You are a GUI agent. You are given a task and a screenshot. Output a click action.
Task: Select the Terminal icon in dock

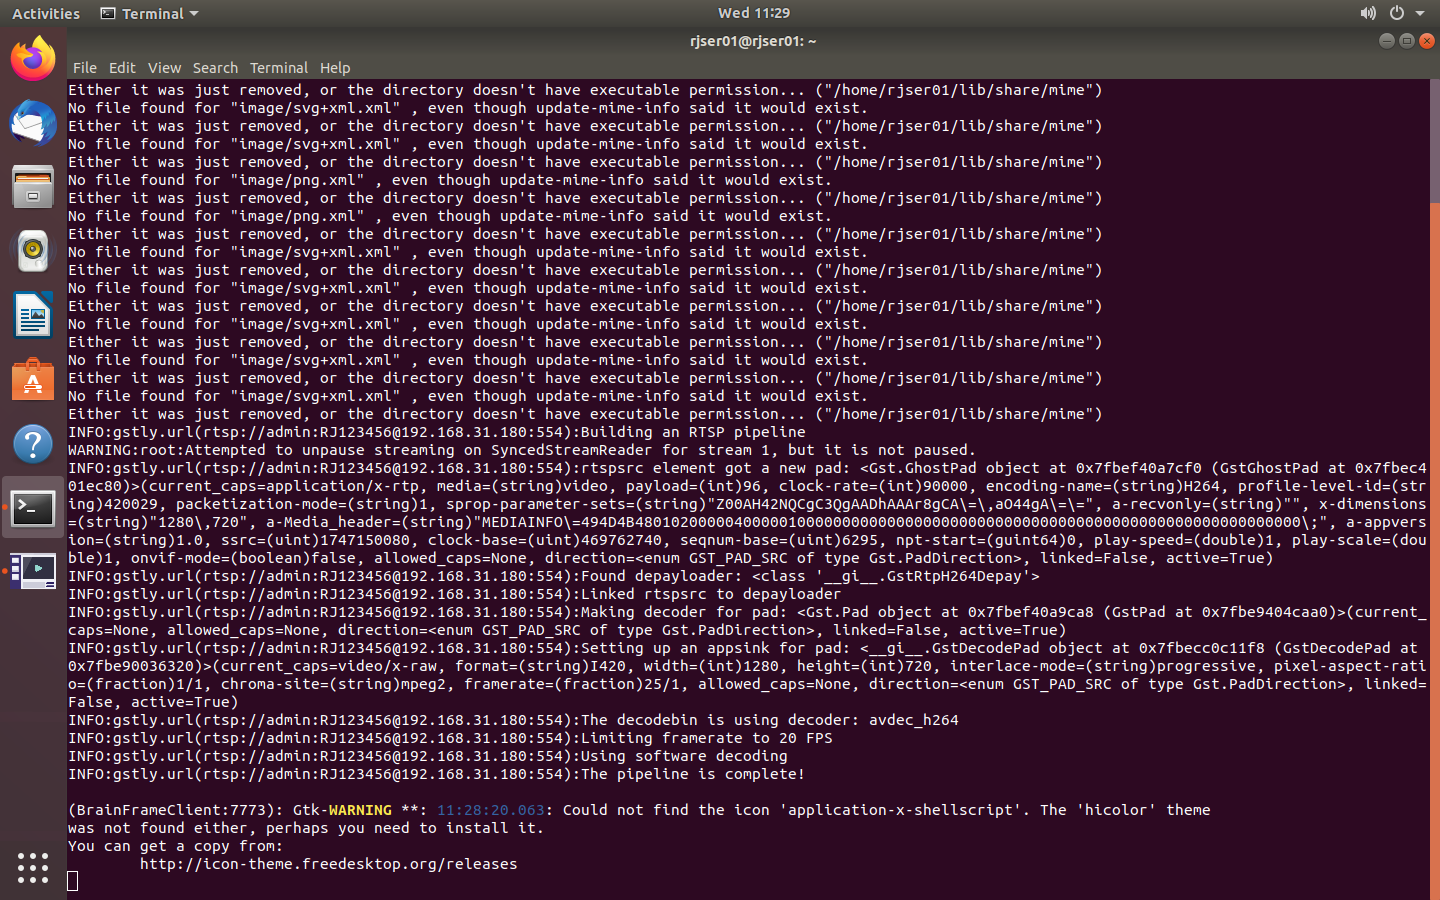[x=33, y=508]
